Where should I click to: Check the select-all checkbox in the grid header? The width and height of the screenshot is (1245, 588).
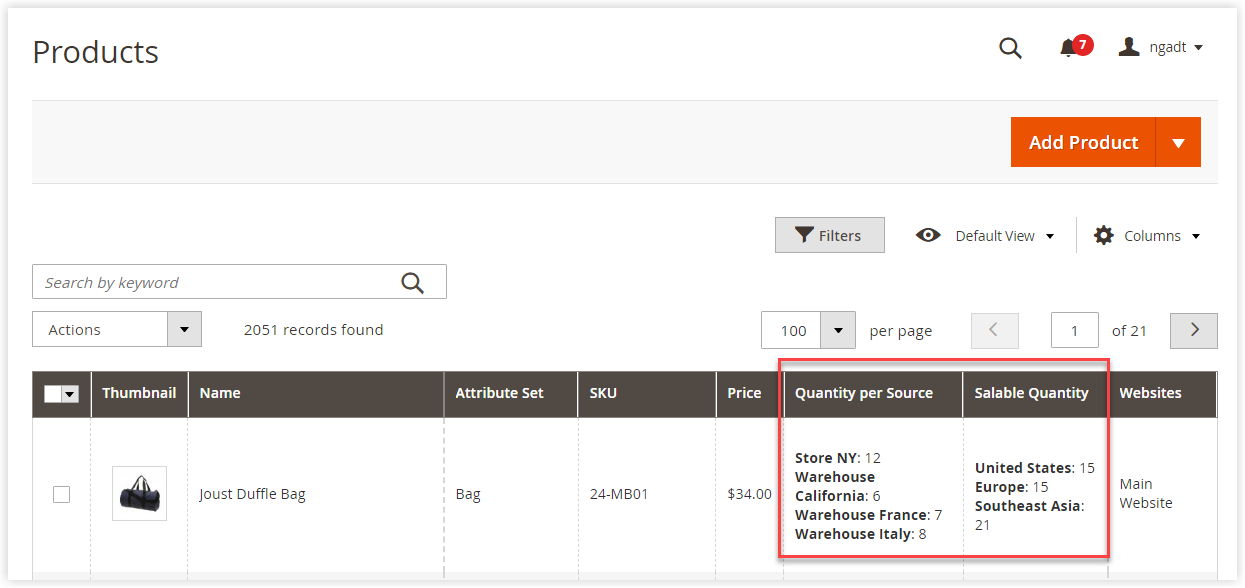[55, 393]
